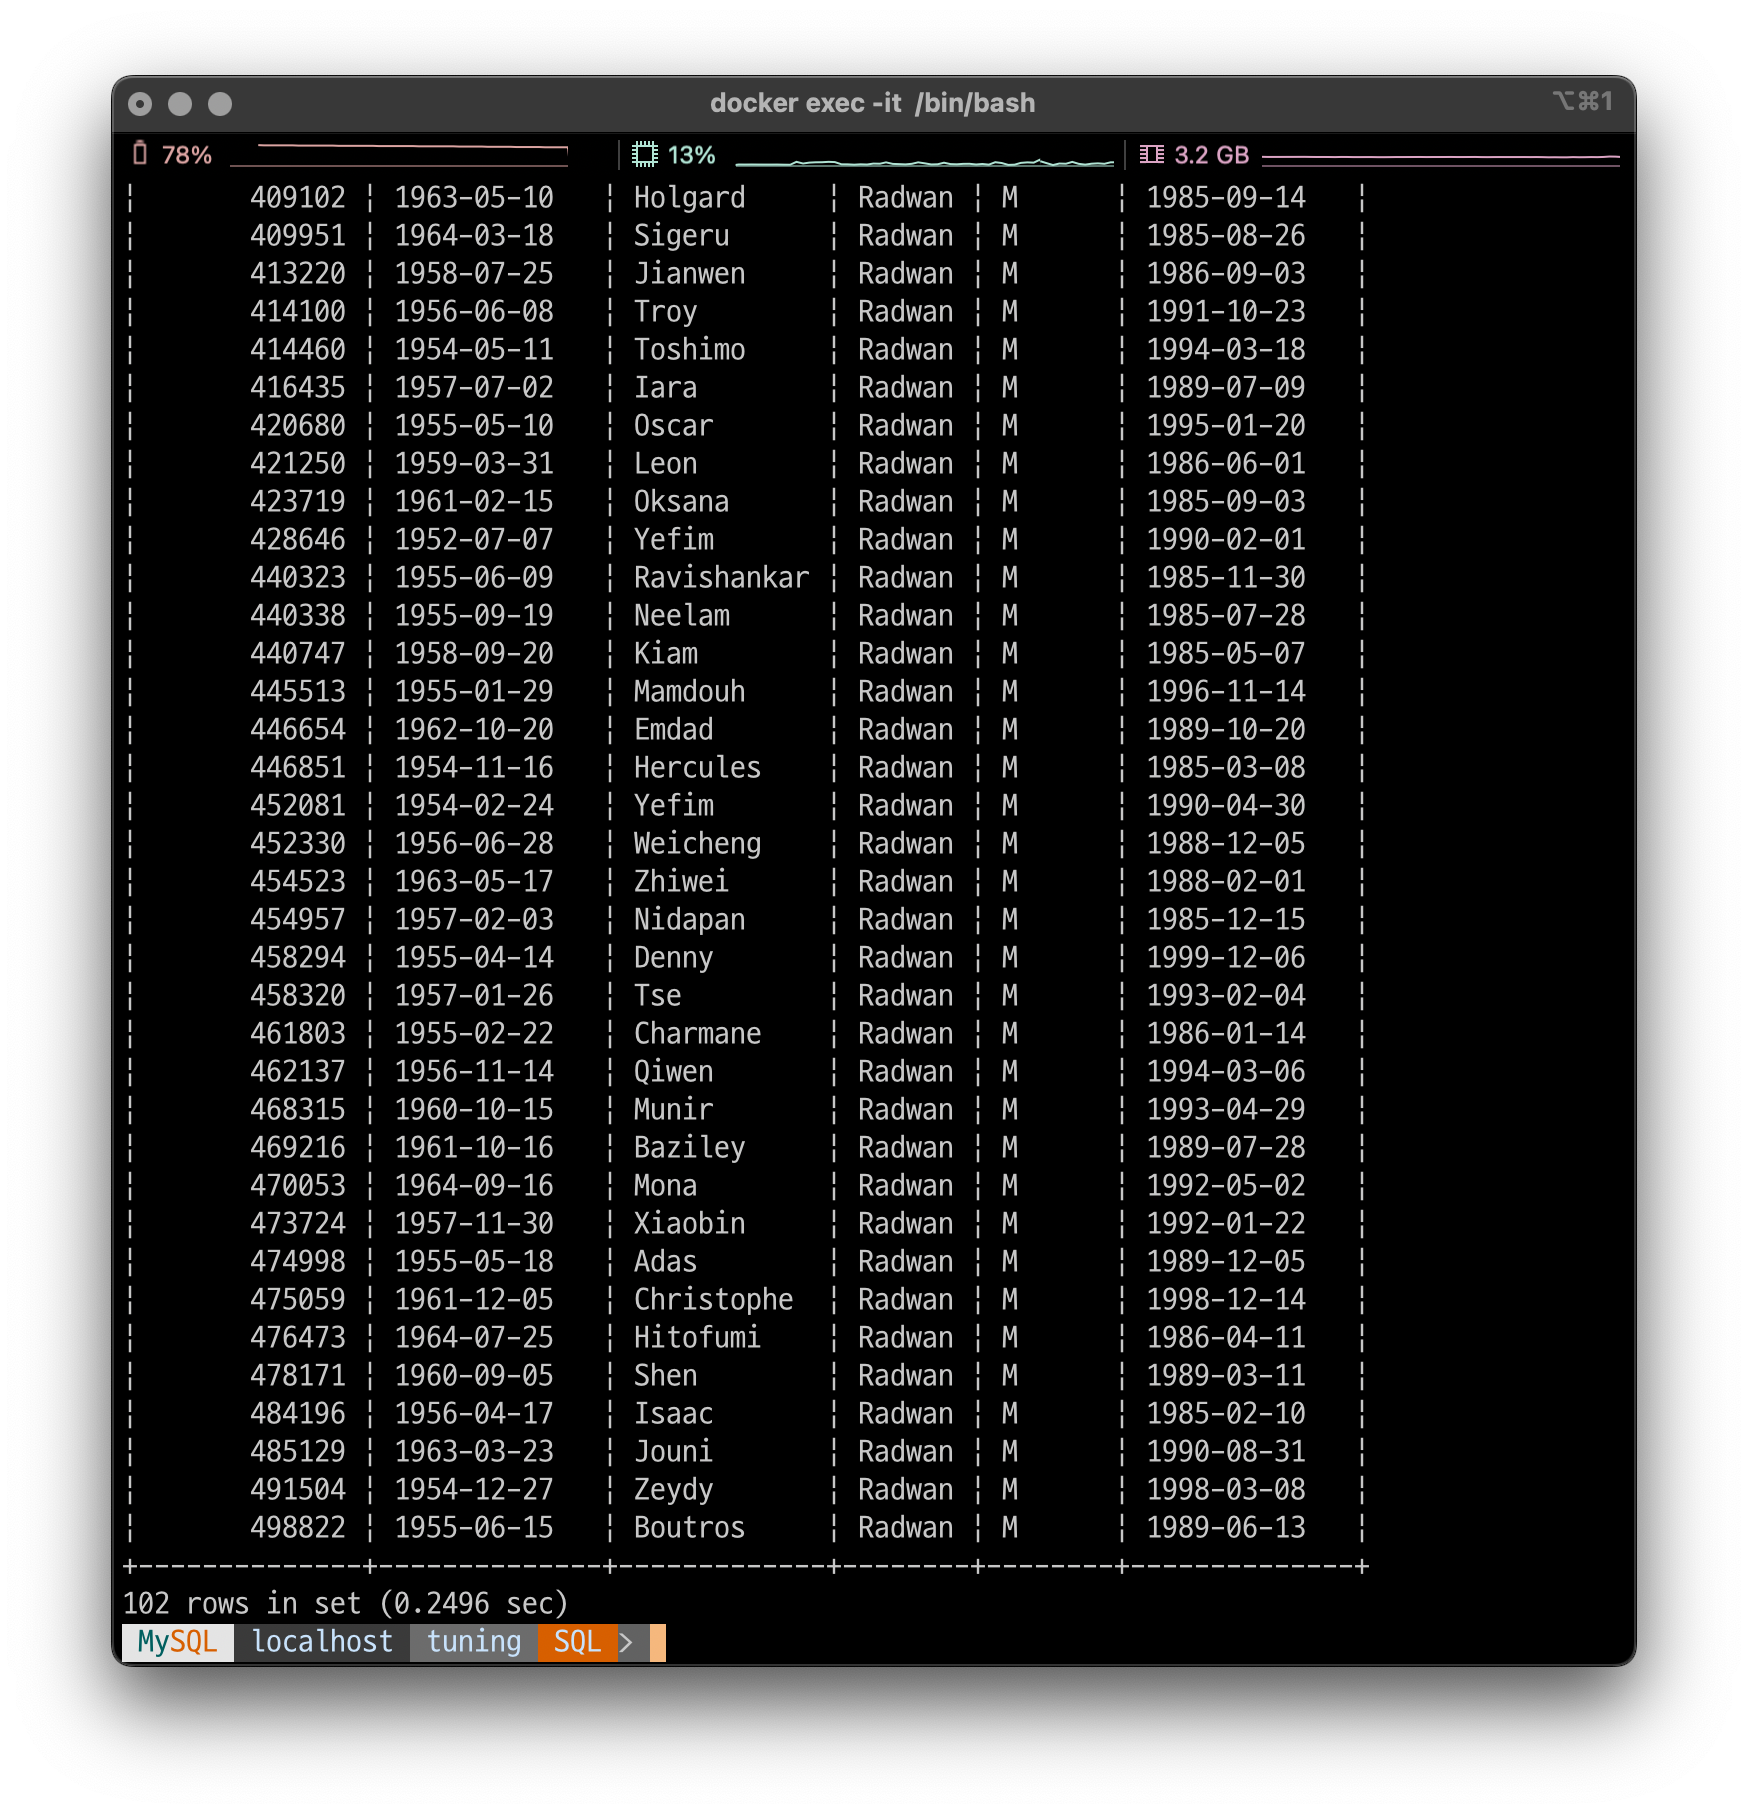Click first name Oscar
Screen dimensions: 1748x1814
(673, 426)
